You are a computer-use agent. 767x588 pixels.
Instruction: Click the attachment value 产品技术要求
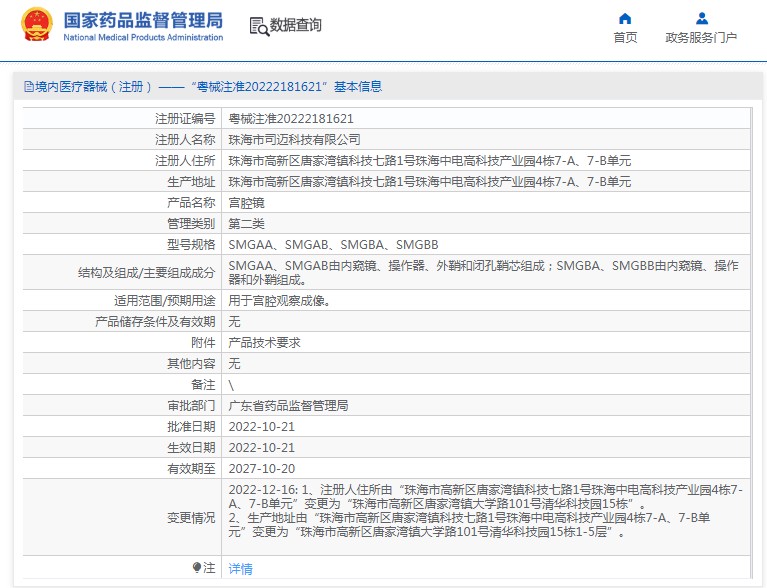(264, 342)
